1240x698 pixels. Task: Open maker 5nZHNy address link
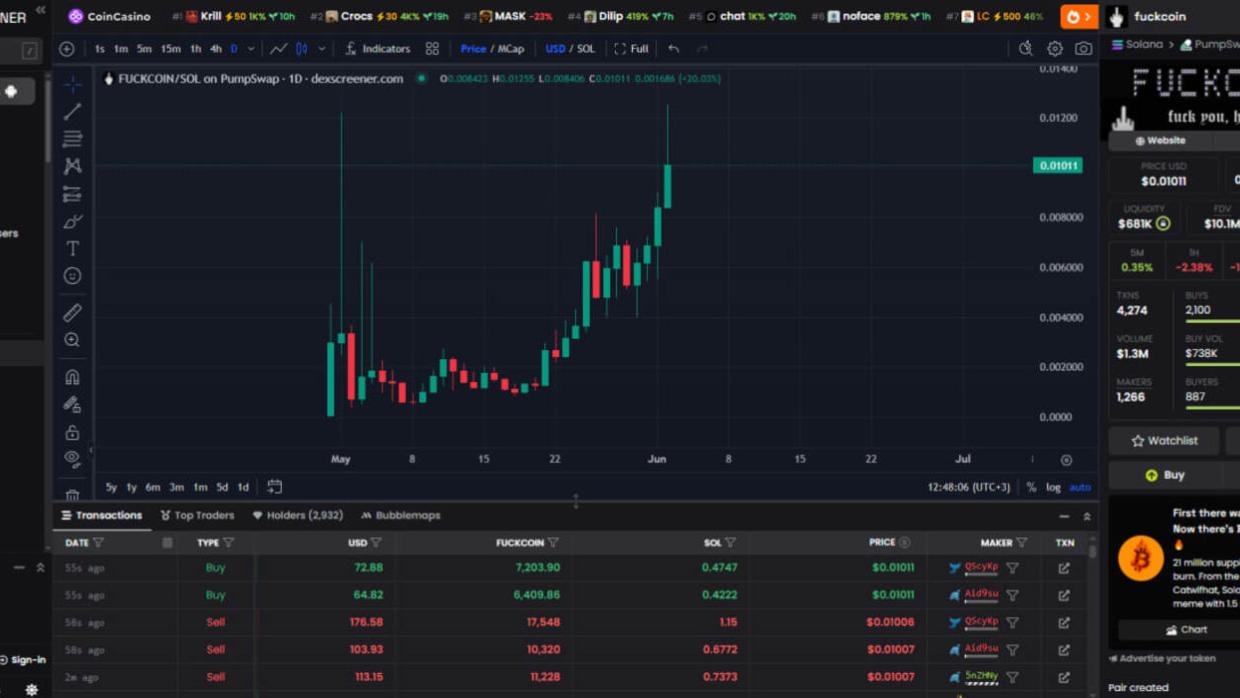coord(981,677)
